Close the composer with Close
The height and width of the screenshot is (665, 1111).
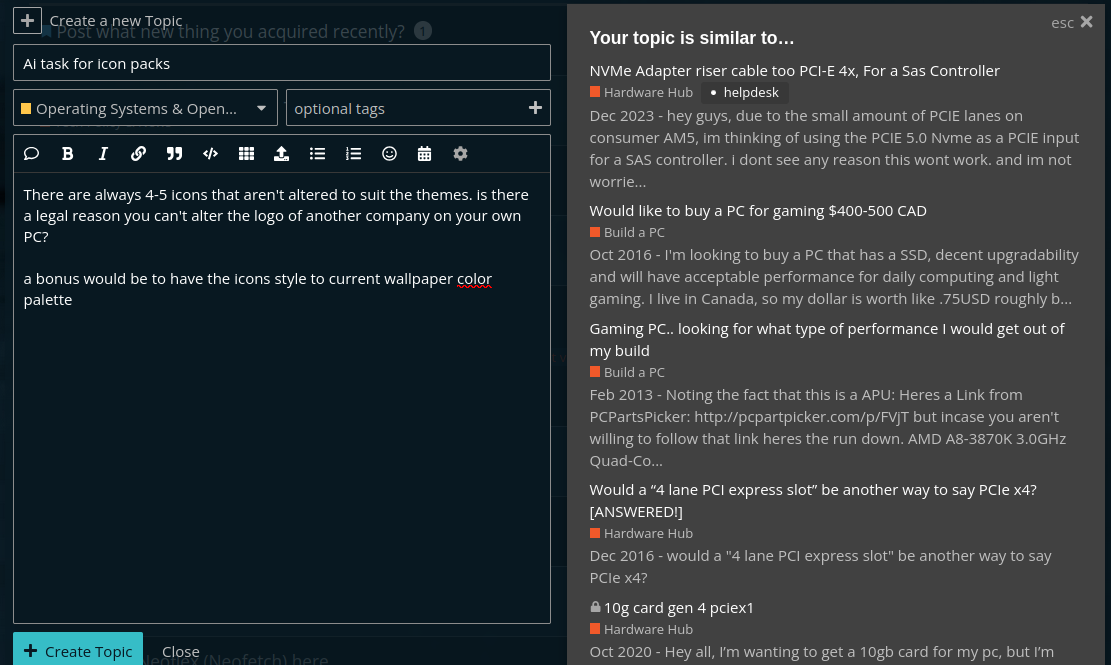pos(180,651)
